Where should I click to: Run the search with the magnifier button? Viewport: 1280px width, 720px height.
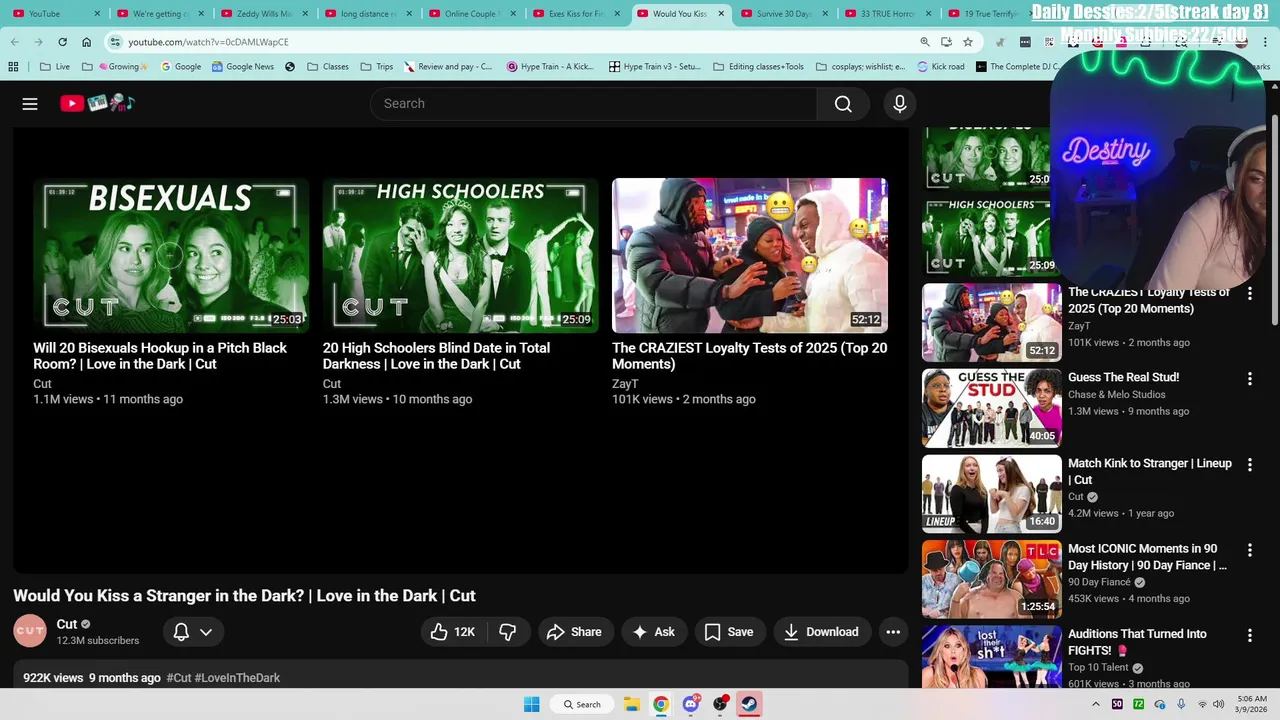point(843,104)
